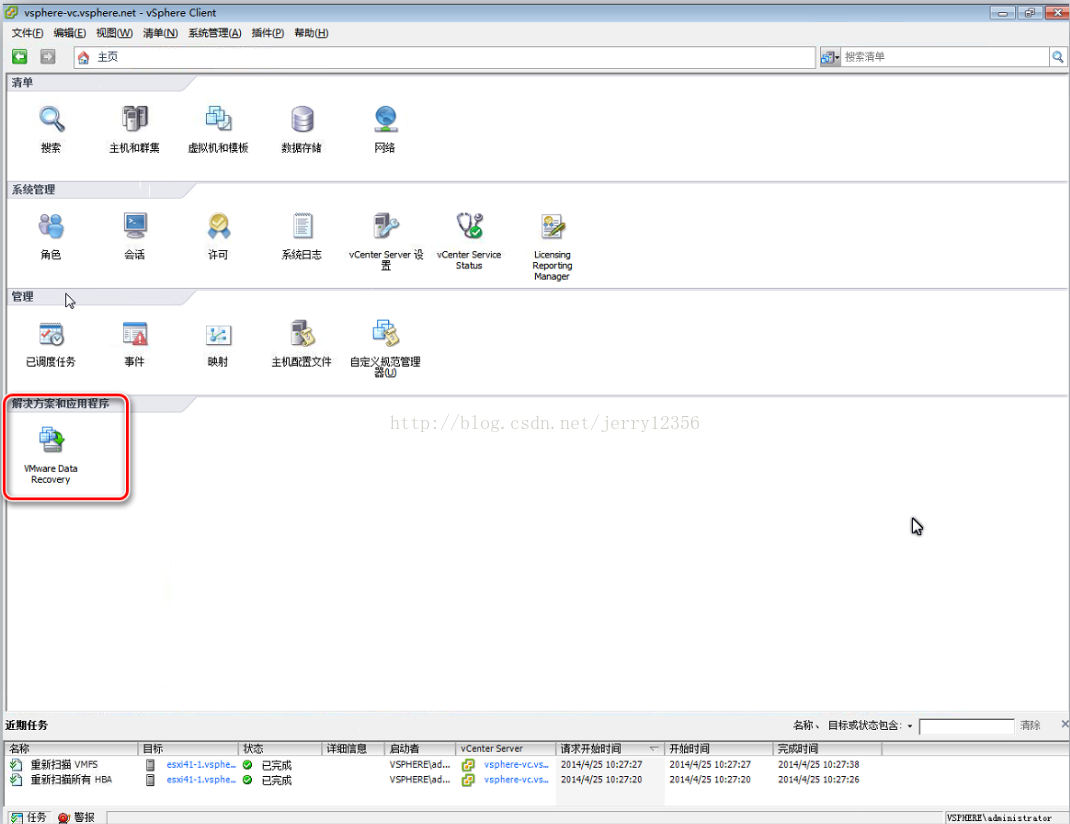Screen dimensions: 1070x824
Task: Open the 插件(P) menu
Action: (x=268, y=33)
